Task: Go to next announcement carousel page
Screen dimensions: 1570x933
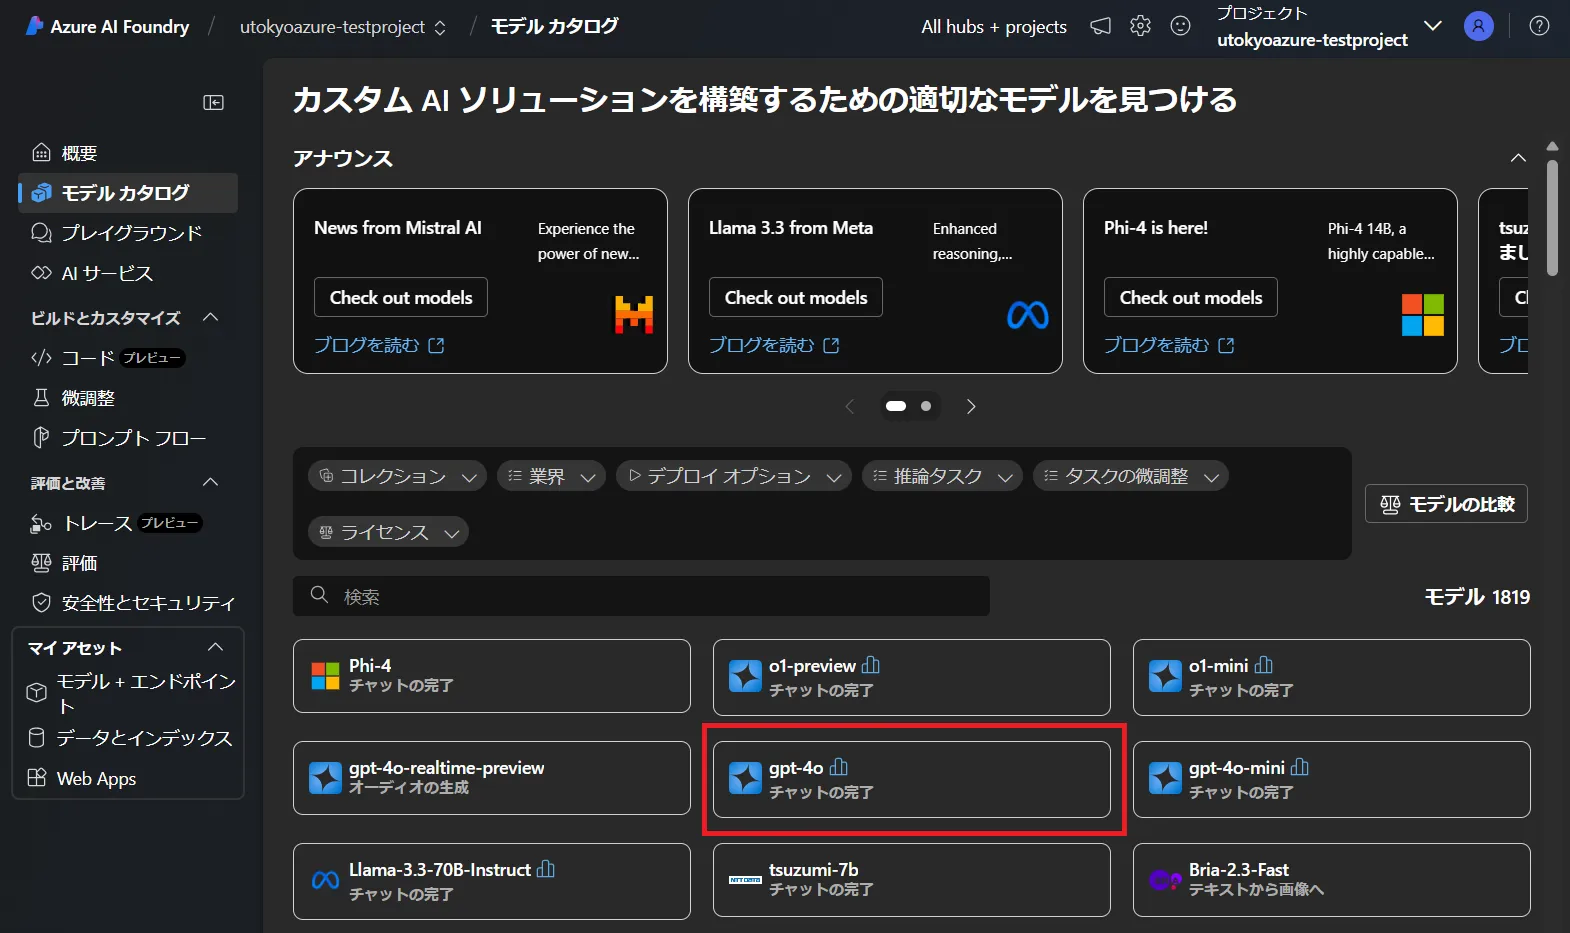Action: [970, 406]
